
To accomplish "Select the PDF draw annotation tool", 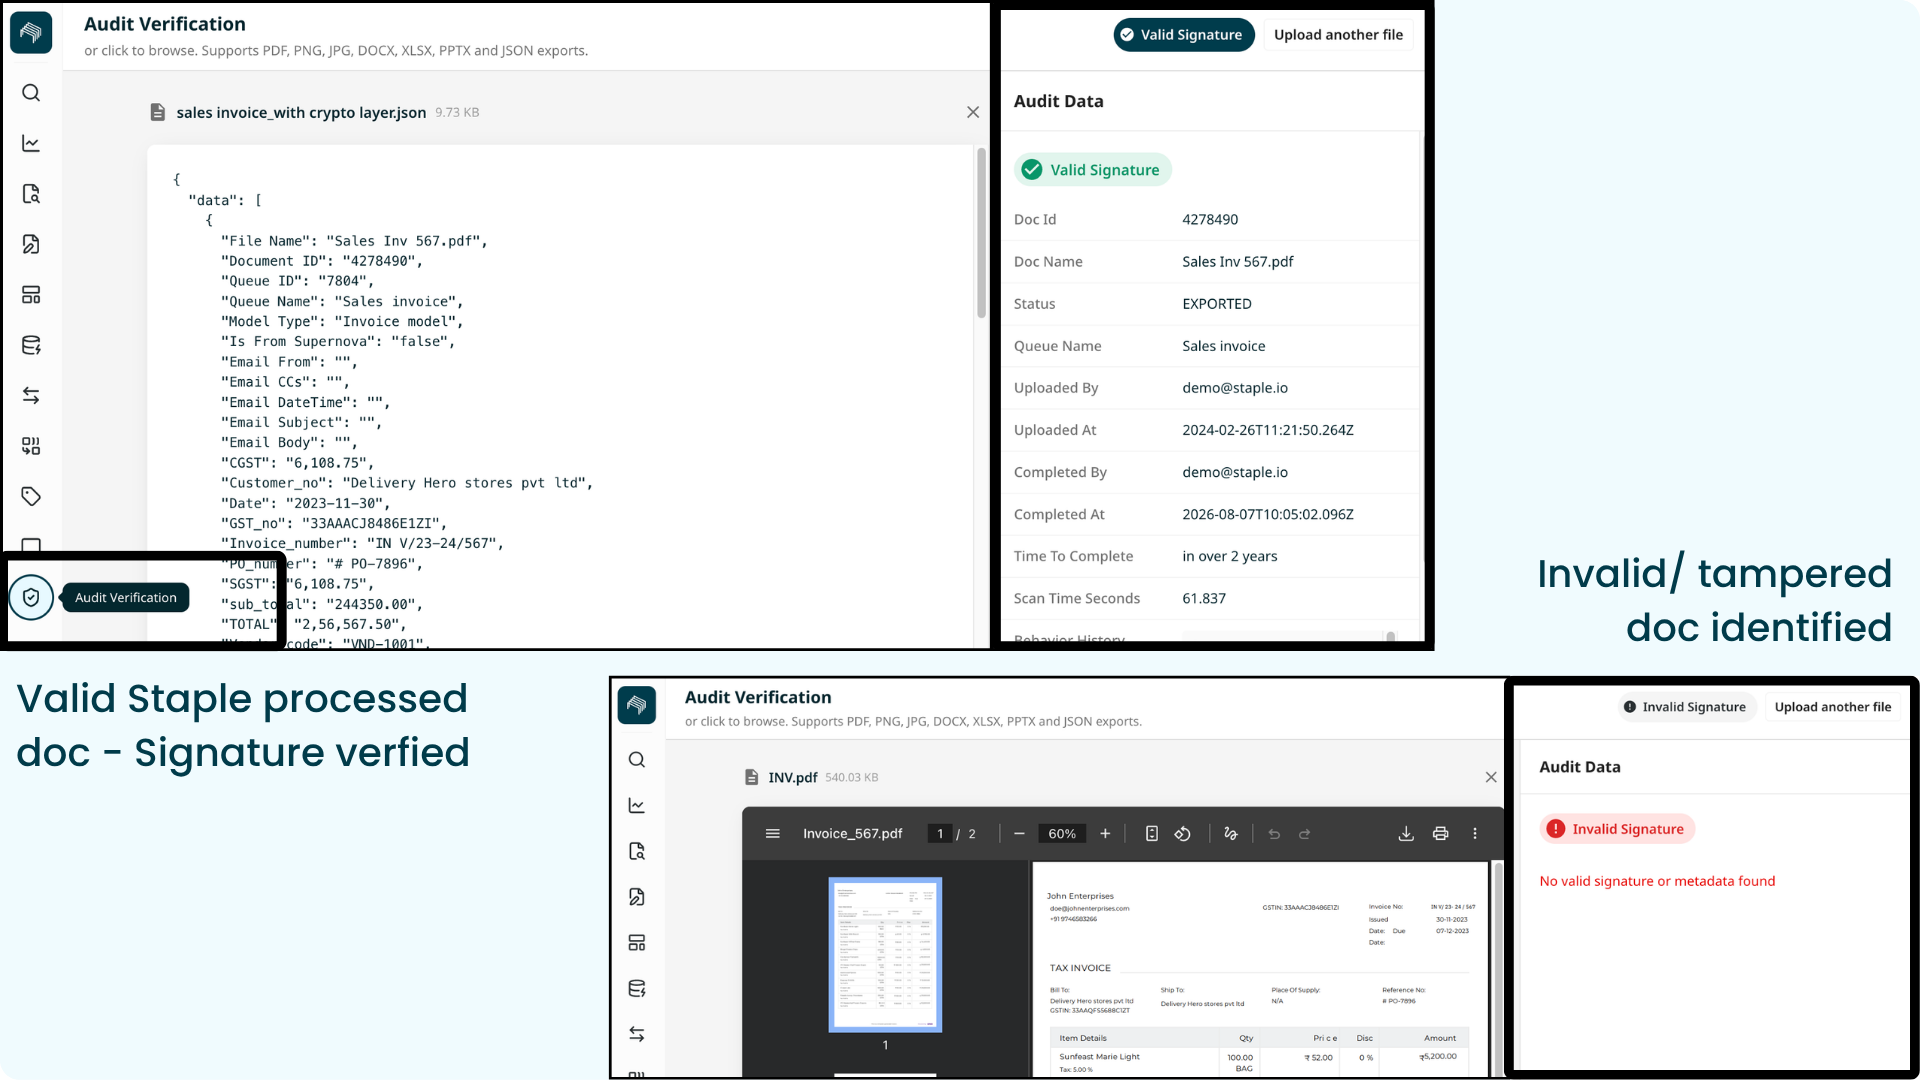I will 1231,834.
